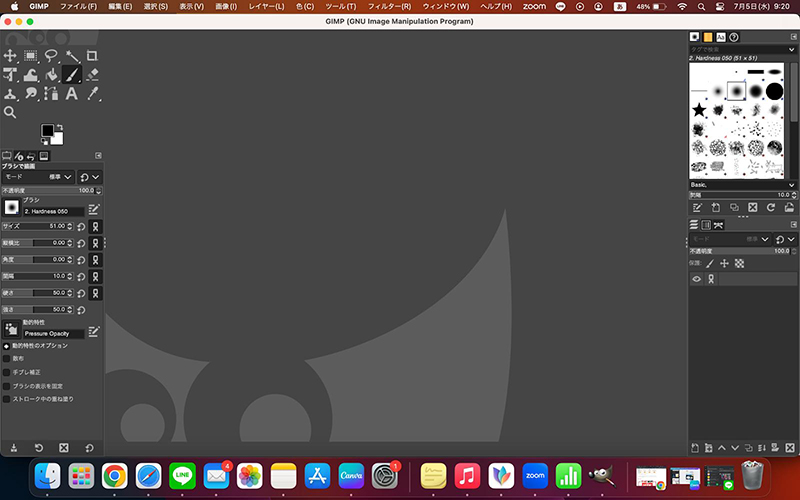Toggle link hardness to brush default
This screenshot has height=500, width=800.
(95, 293)
